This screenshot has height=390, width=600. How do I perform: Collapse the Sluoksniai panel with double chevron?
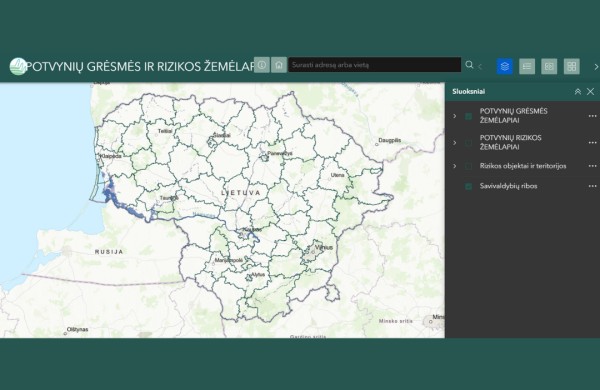[578, 91]
